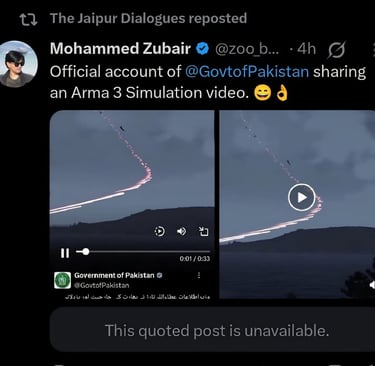The height and width of the screenshot is (366, 375).
Task: Click The Jaipur Dialogues reposted label
Action: [x=149, y=19]
